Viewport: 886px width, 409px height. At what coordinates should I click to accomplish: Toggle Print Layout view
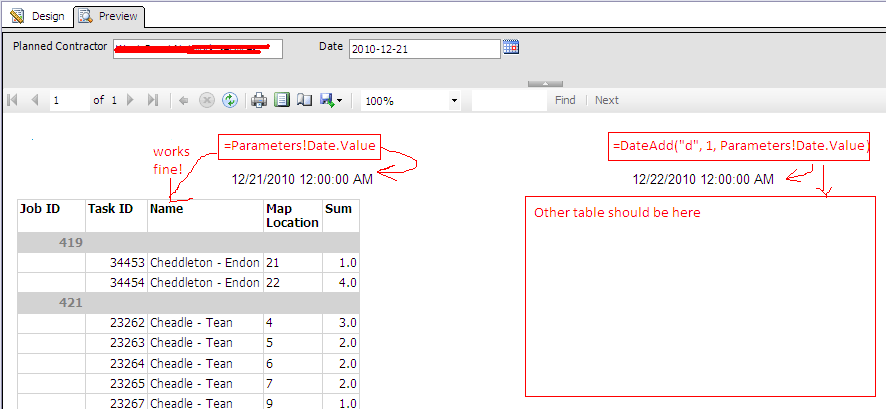click(282, 101)
